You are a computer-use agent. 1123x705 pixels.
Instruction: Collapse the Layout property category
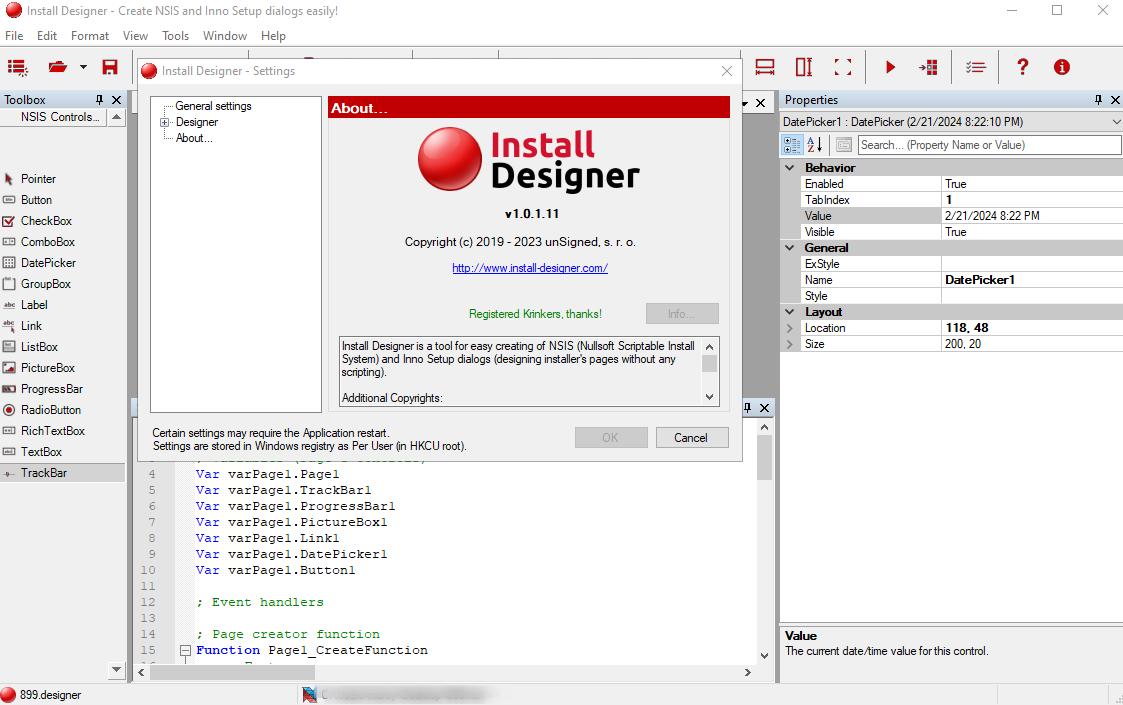789,312
